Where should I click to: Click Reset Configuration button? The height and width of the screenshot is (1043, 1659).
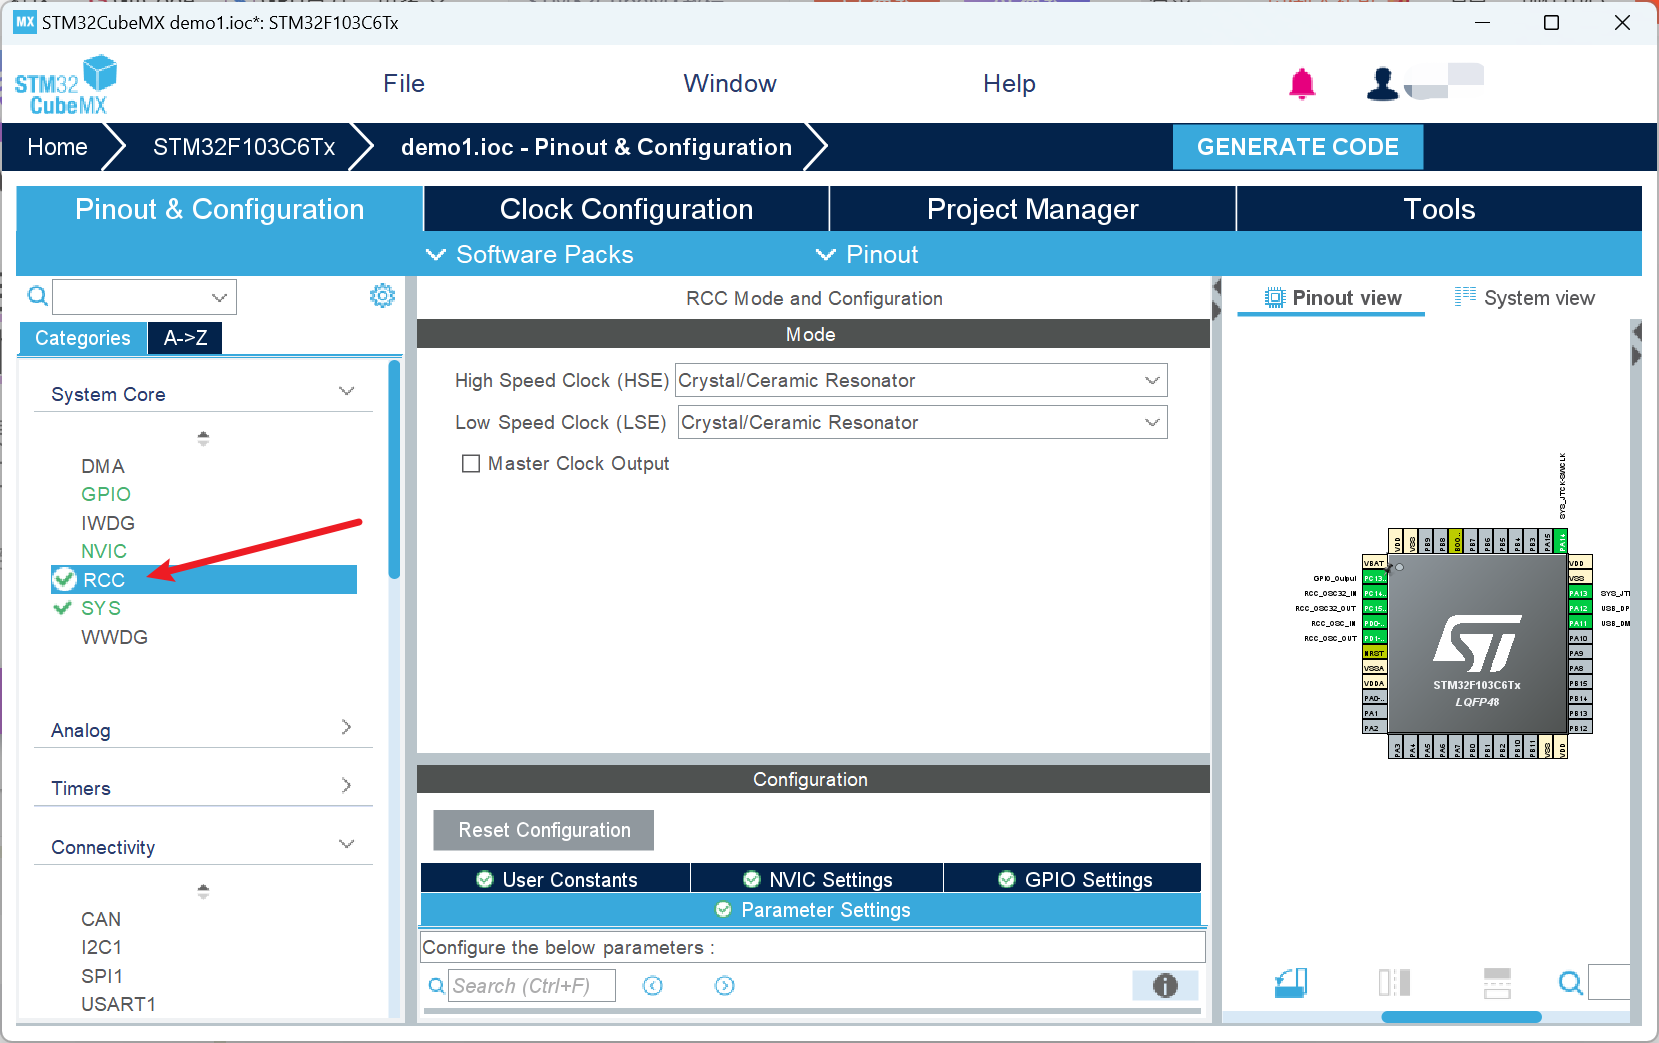click(x=544, y=830)
